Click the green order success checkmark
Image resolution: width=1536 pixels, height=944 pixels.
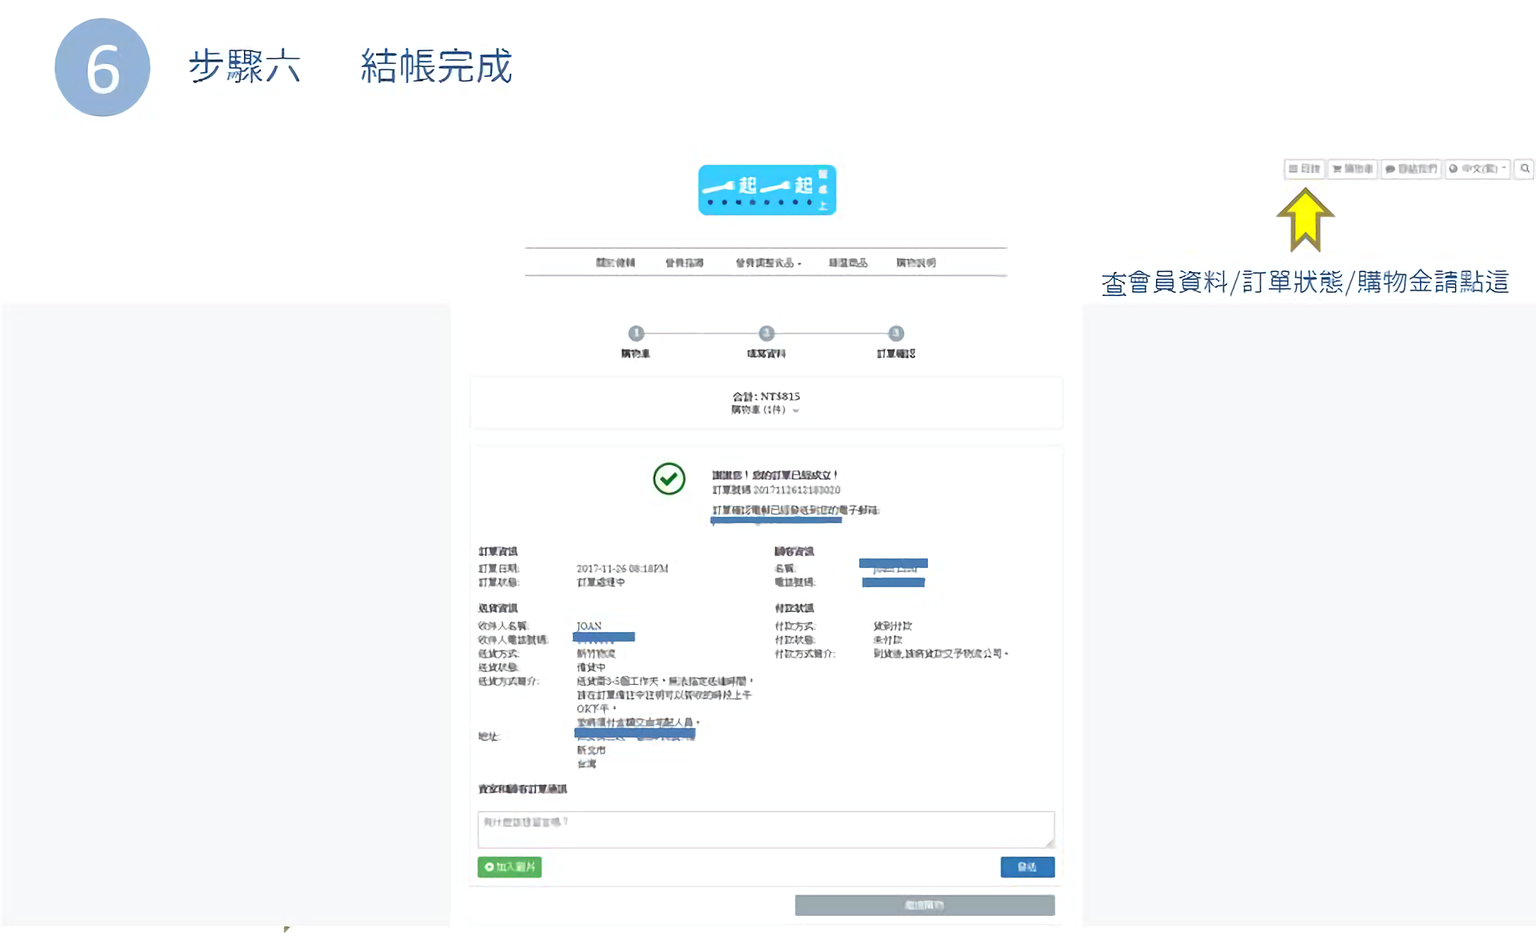point(669,479)
